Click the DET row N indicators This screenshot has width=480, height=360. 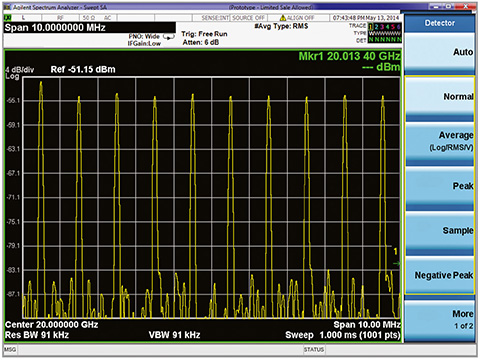(x=384, y=40)
